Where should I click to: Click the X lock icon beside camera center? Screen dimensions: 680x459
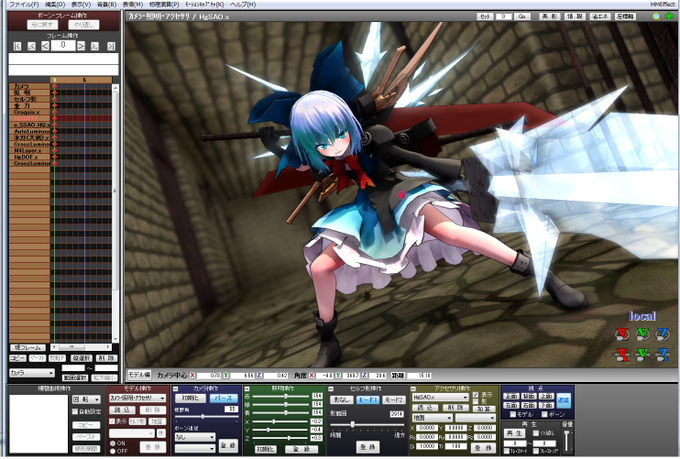coord(193,375)
